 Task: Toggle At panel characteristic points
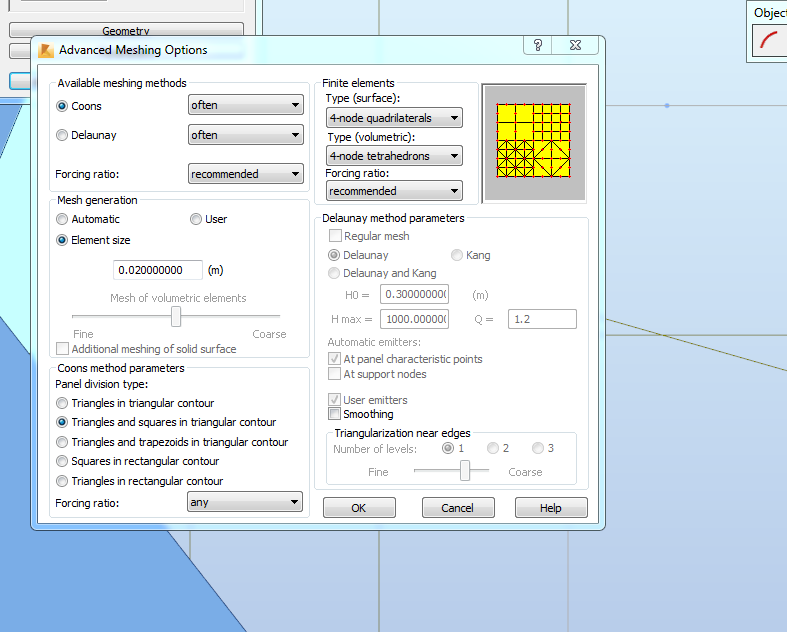[334, 359]
